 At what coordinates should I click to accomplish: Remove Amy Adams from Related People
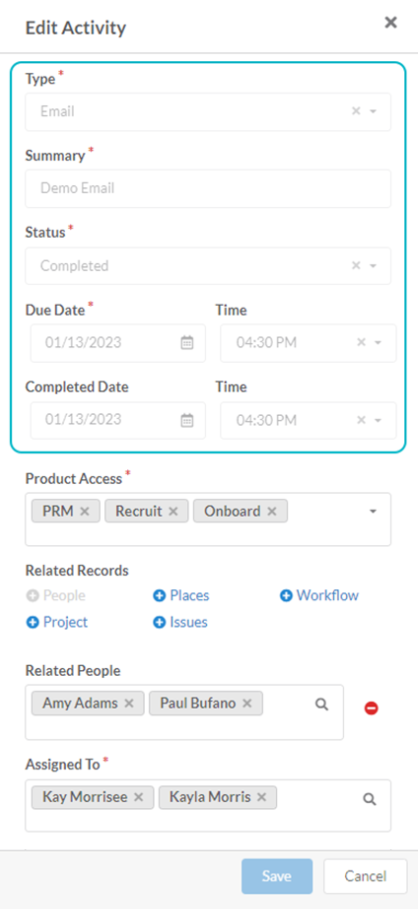[129, 703]
